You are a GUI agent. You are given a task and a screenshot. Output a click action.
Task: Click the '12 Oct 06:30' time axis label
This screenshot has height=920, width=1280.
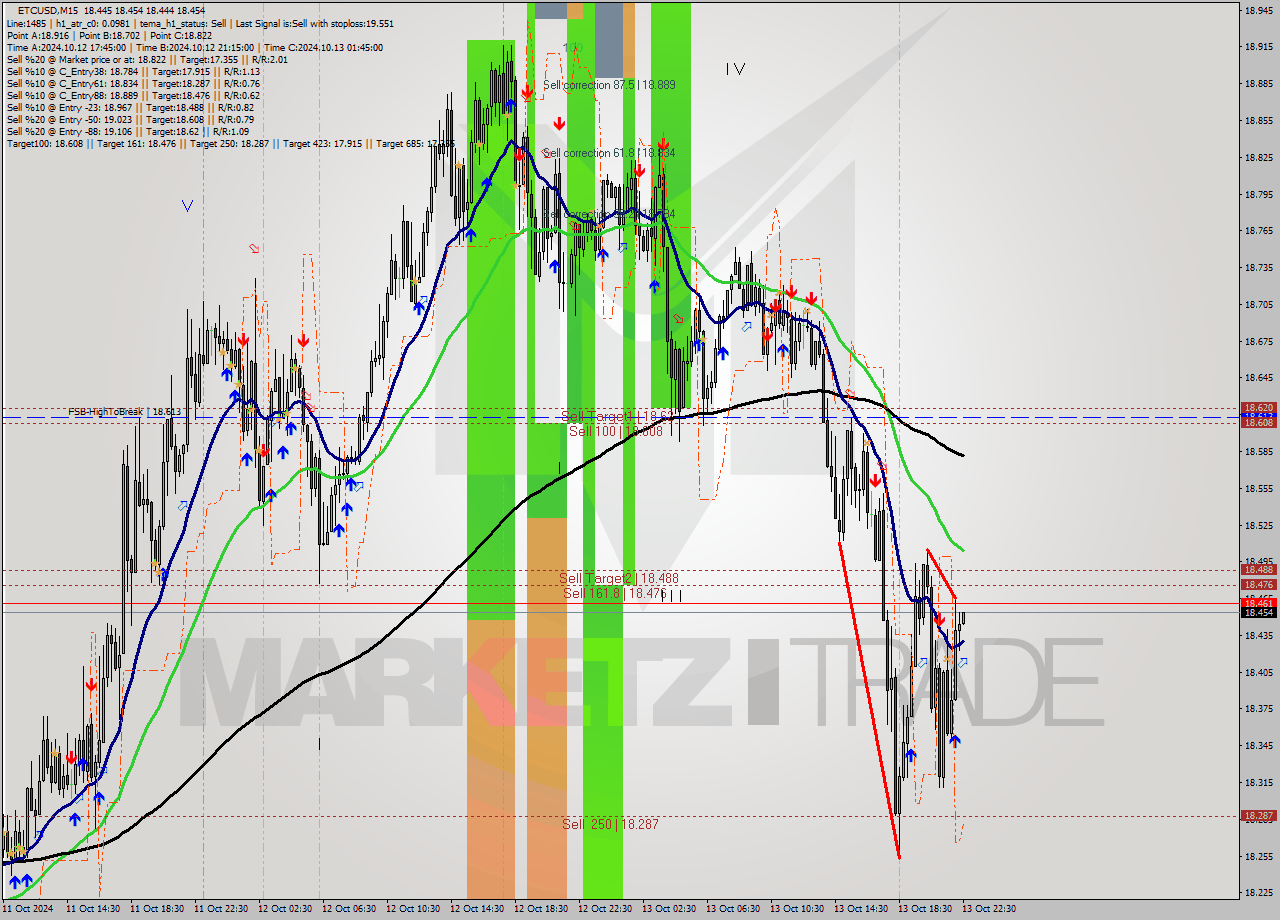click(349, 909)
